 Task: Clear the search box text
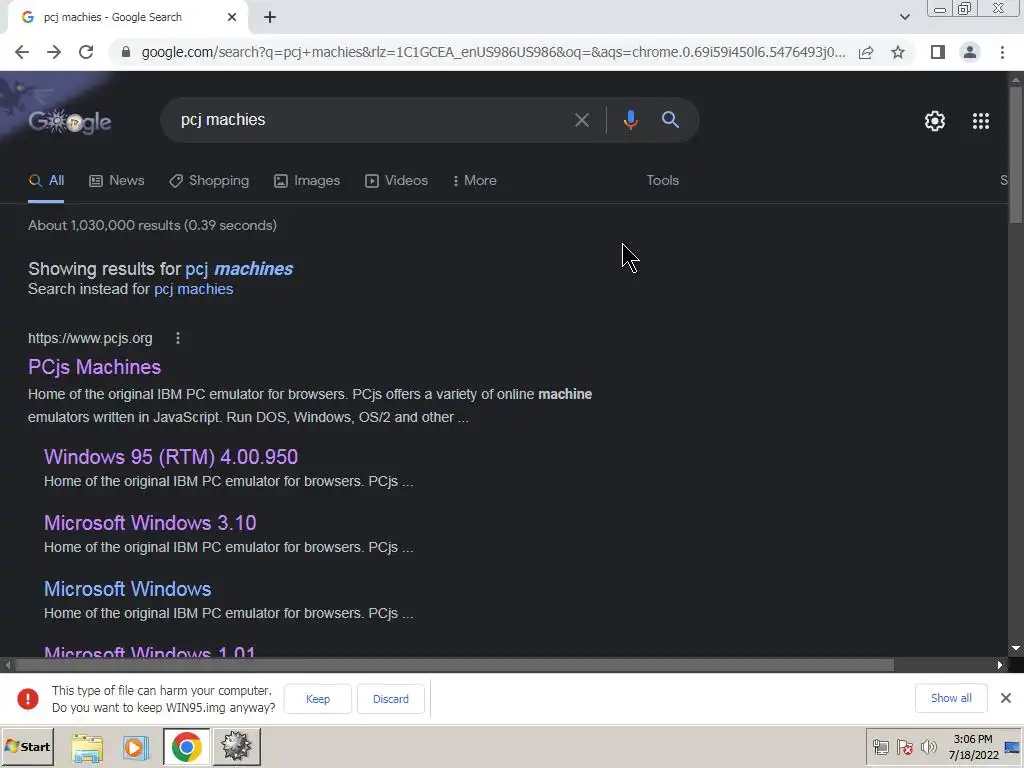click(581, 120)
